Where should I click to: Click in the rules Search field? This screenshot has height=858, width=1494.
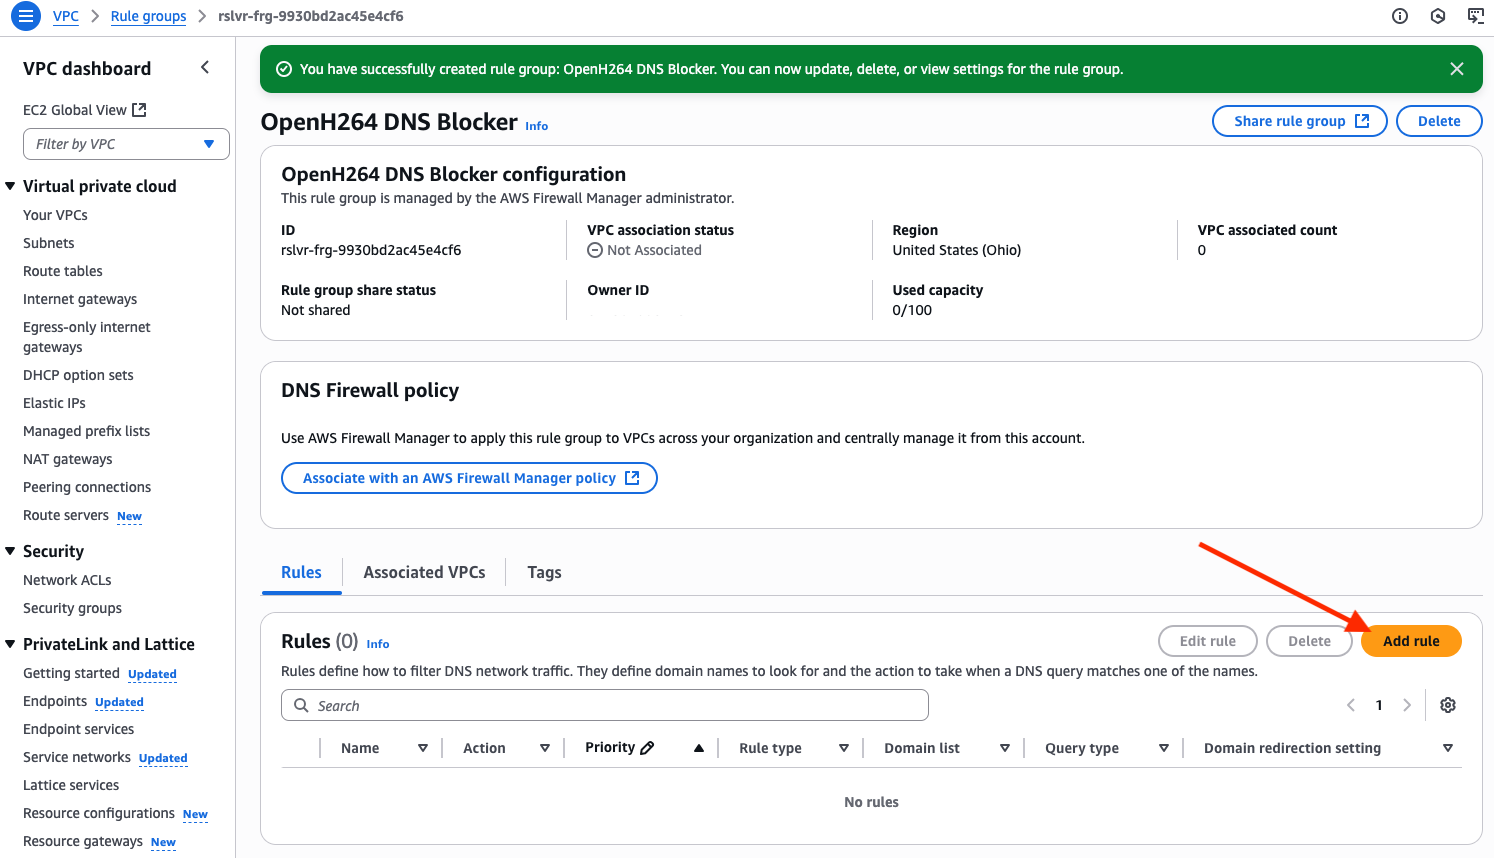(604, 705)
